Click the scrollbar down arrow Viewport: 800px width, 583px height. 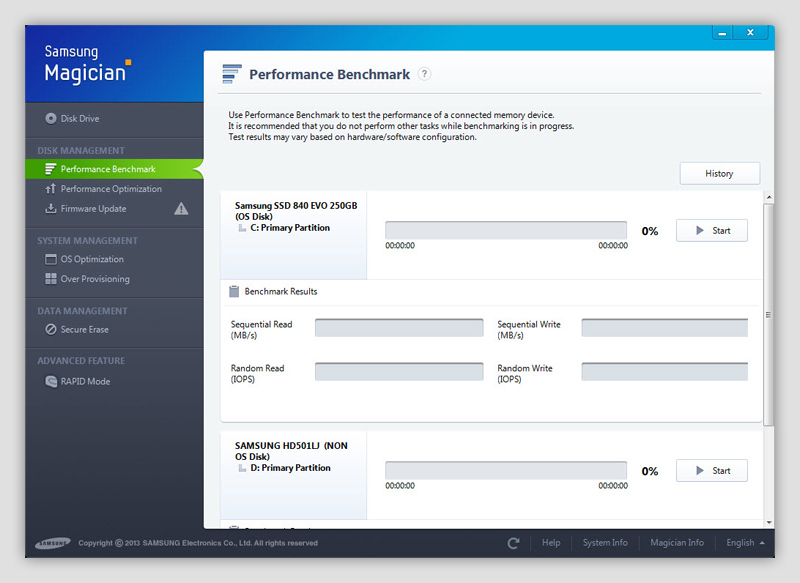[x=769, y=523]
